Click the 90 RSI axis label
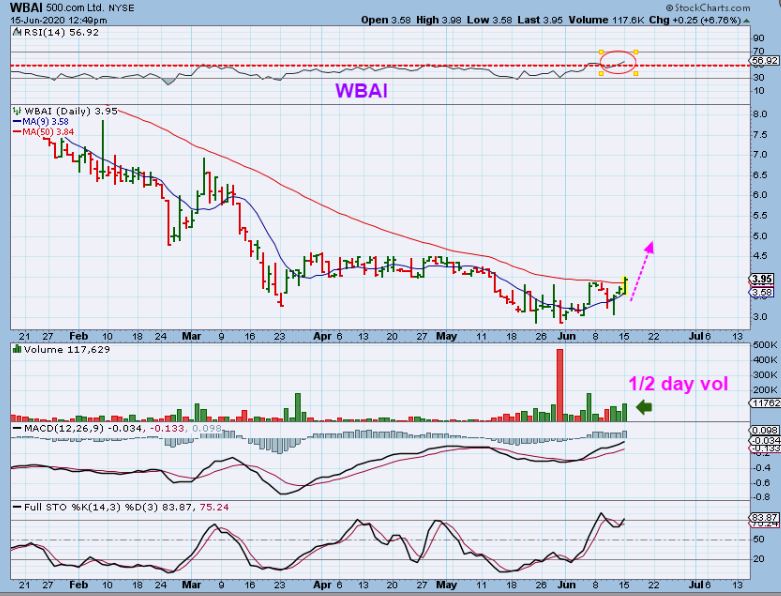Viewport: 781px width, 596px height. click(x=759, y=38)
